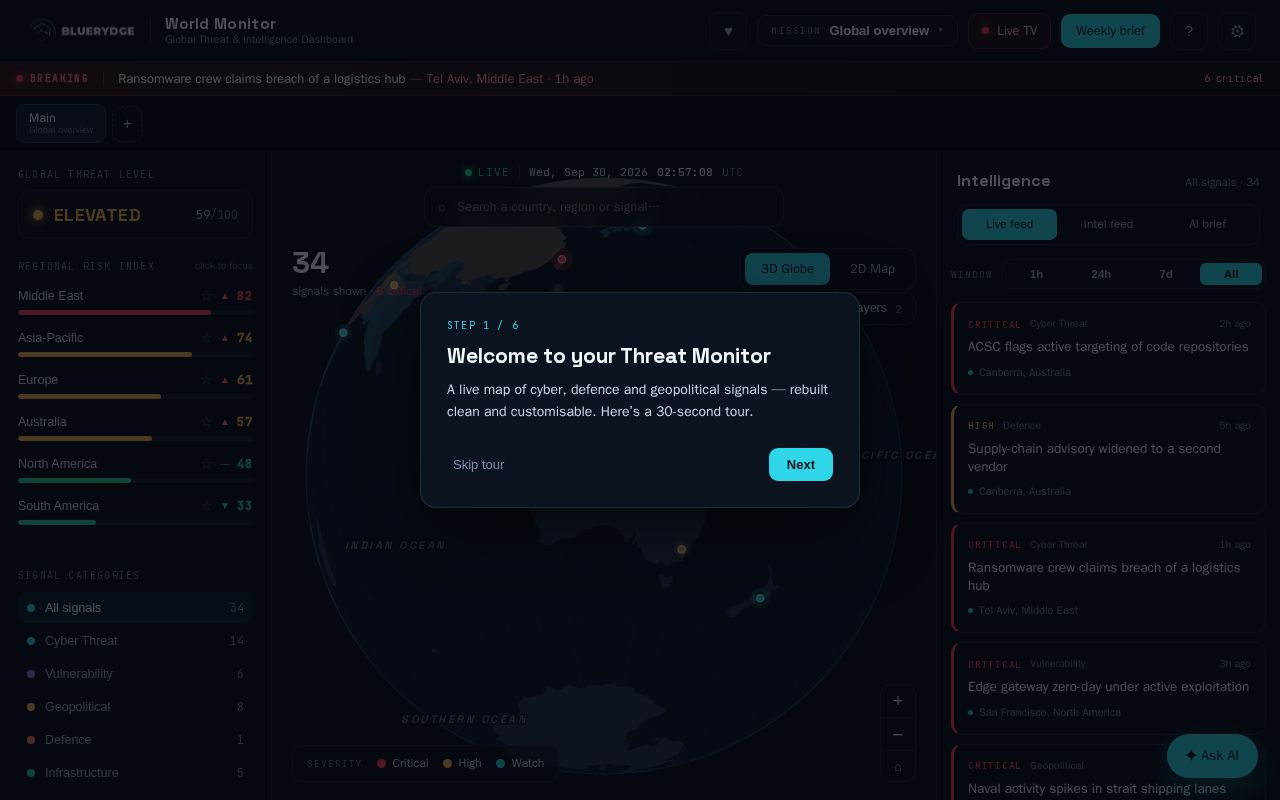Viewport: 1280px width, 800px height.
Task: Open the help question mark icon
Action: tap(1189, 31)
